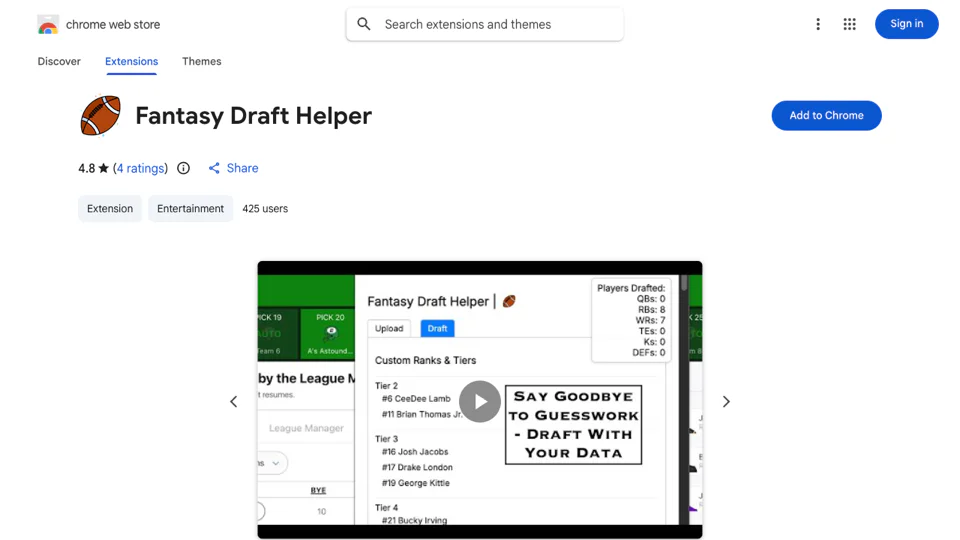The height and width of the screenshot is (540, 960).
Task: Click the 'Custom Ranks & Tiers' heading
Action: tap(425, 361)
